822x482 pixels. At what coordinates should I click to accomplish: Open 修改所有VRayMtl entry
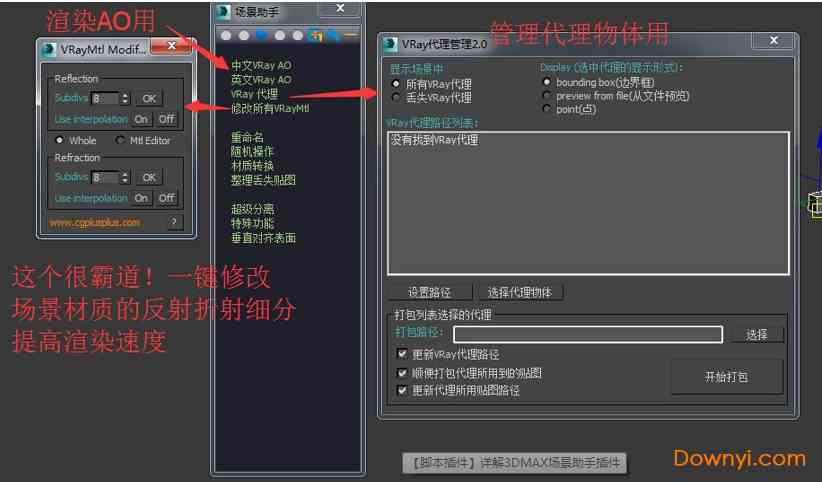(270, 108)
